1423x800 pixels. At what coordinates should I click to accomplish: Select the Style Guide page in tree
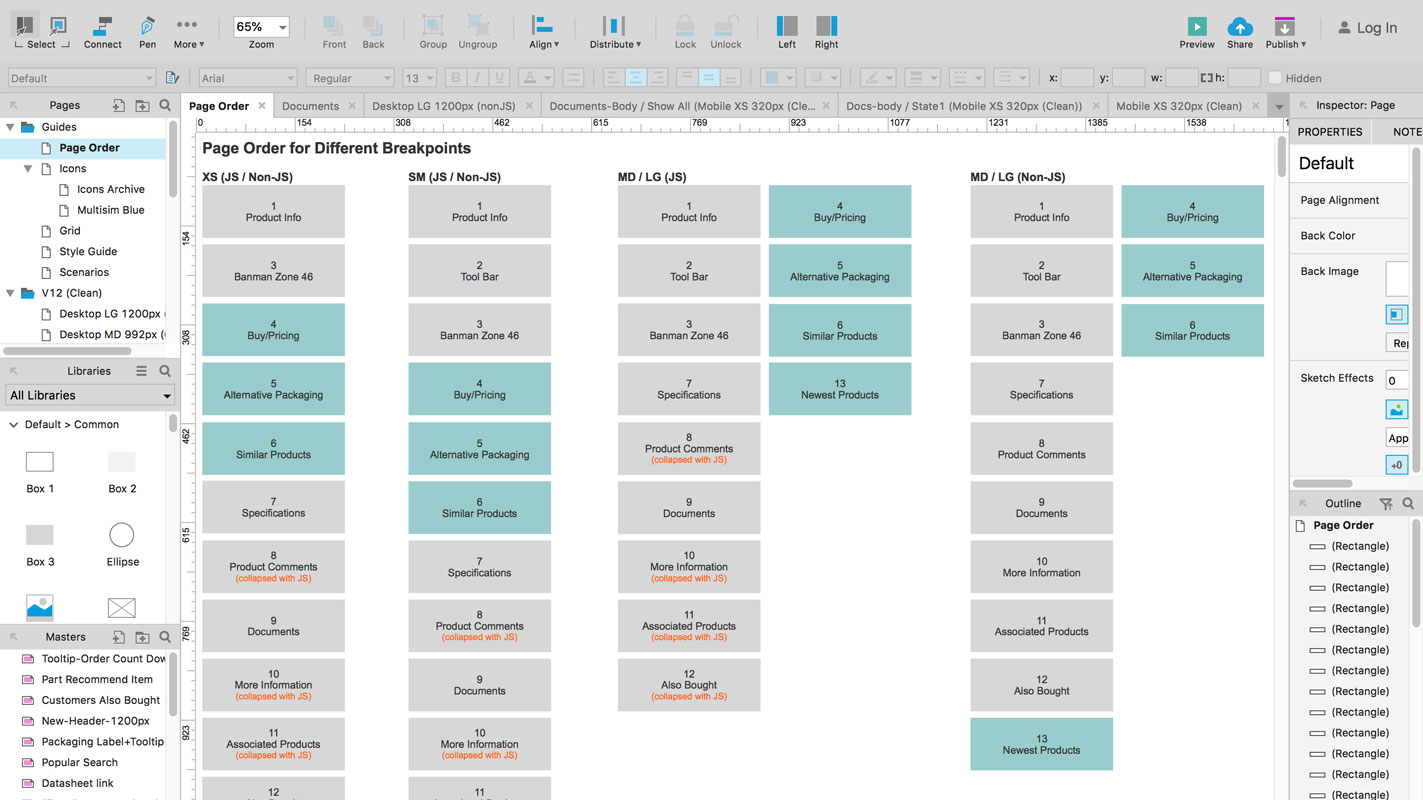88,252
